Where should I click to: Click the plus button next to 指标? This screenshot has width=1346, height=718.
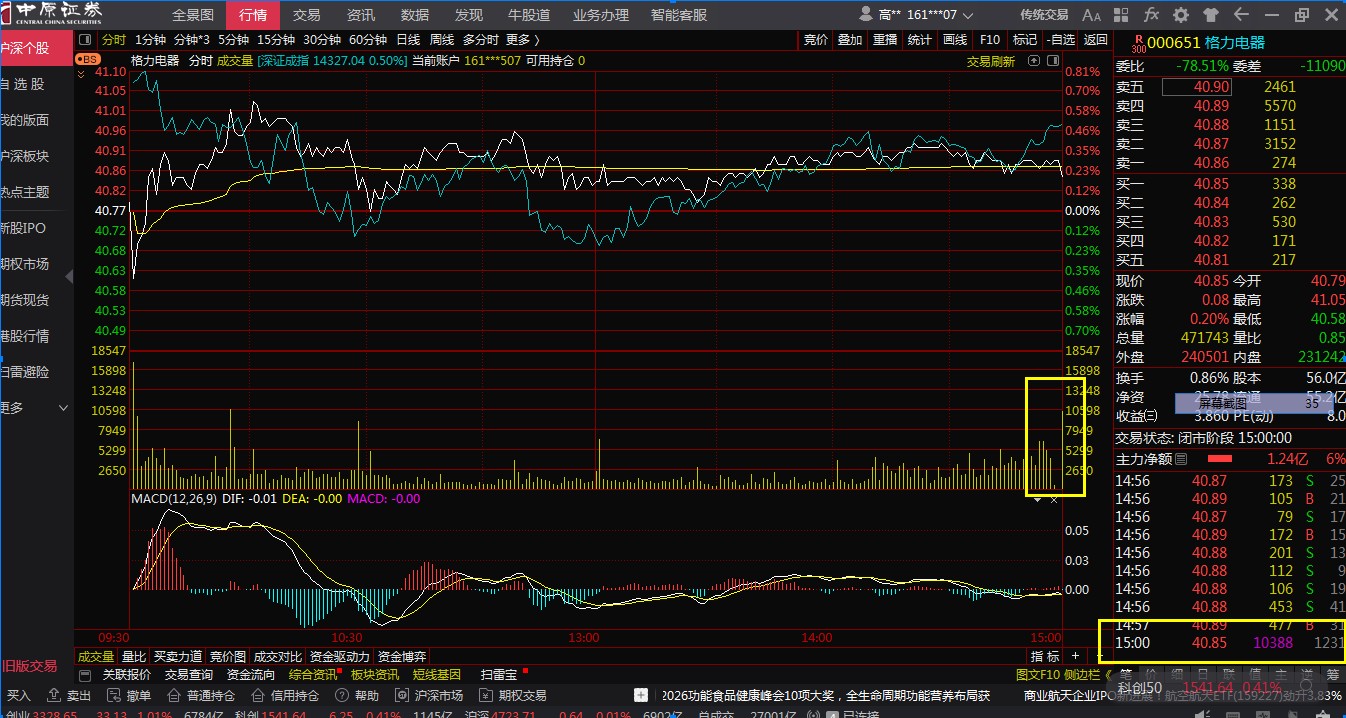click(1076, 656)
